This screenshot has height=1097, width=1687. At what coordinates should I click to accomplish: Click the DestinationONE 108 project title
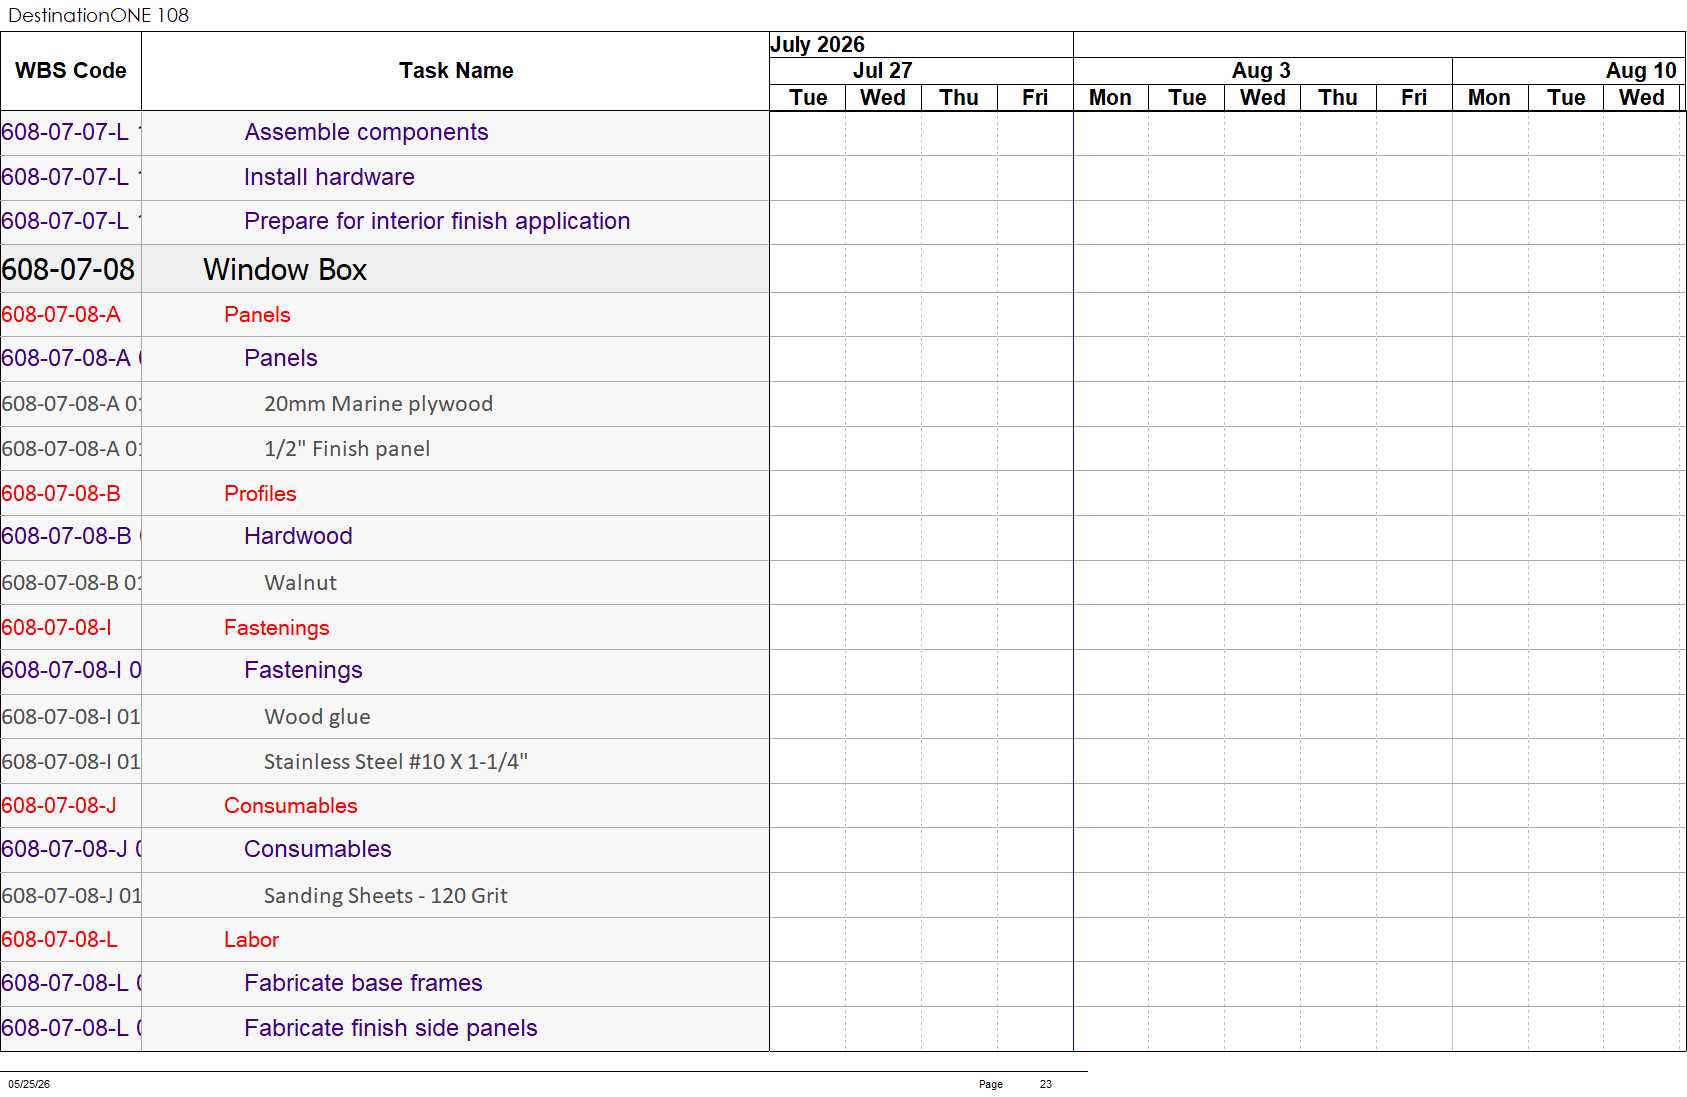[x=98, y=15]
